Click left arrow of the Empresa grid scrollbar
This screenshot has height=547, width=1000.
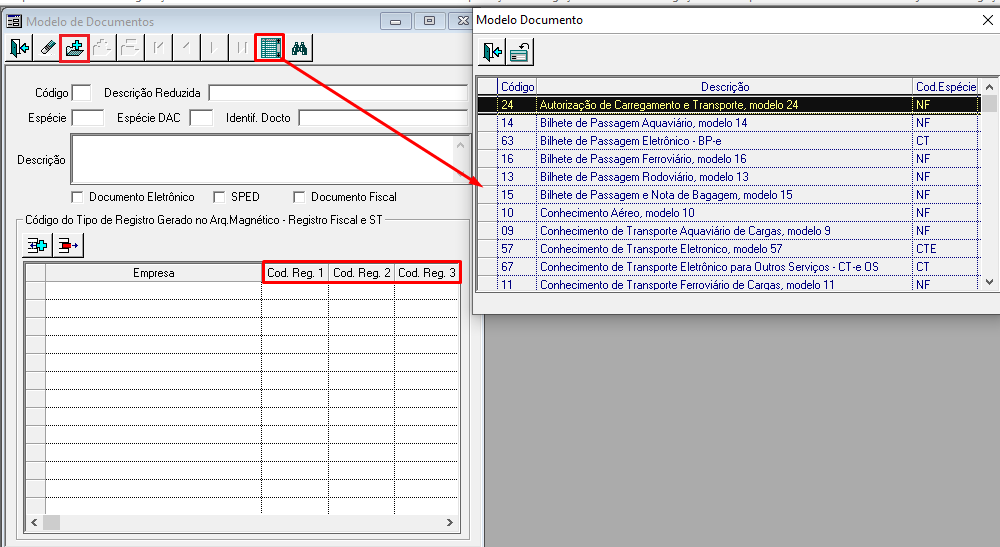tap(32, 522)
